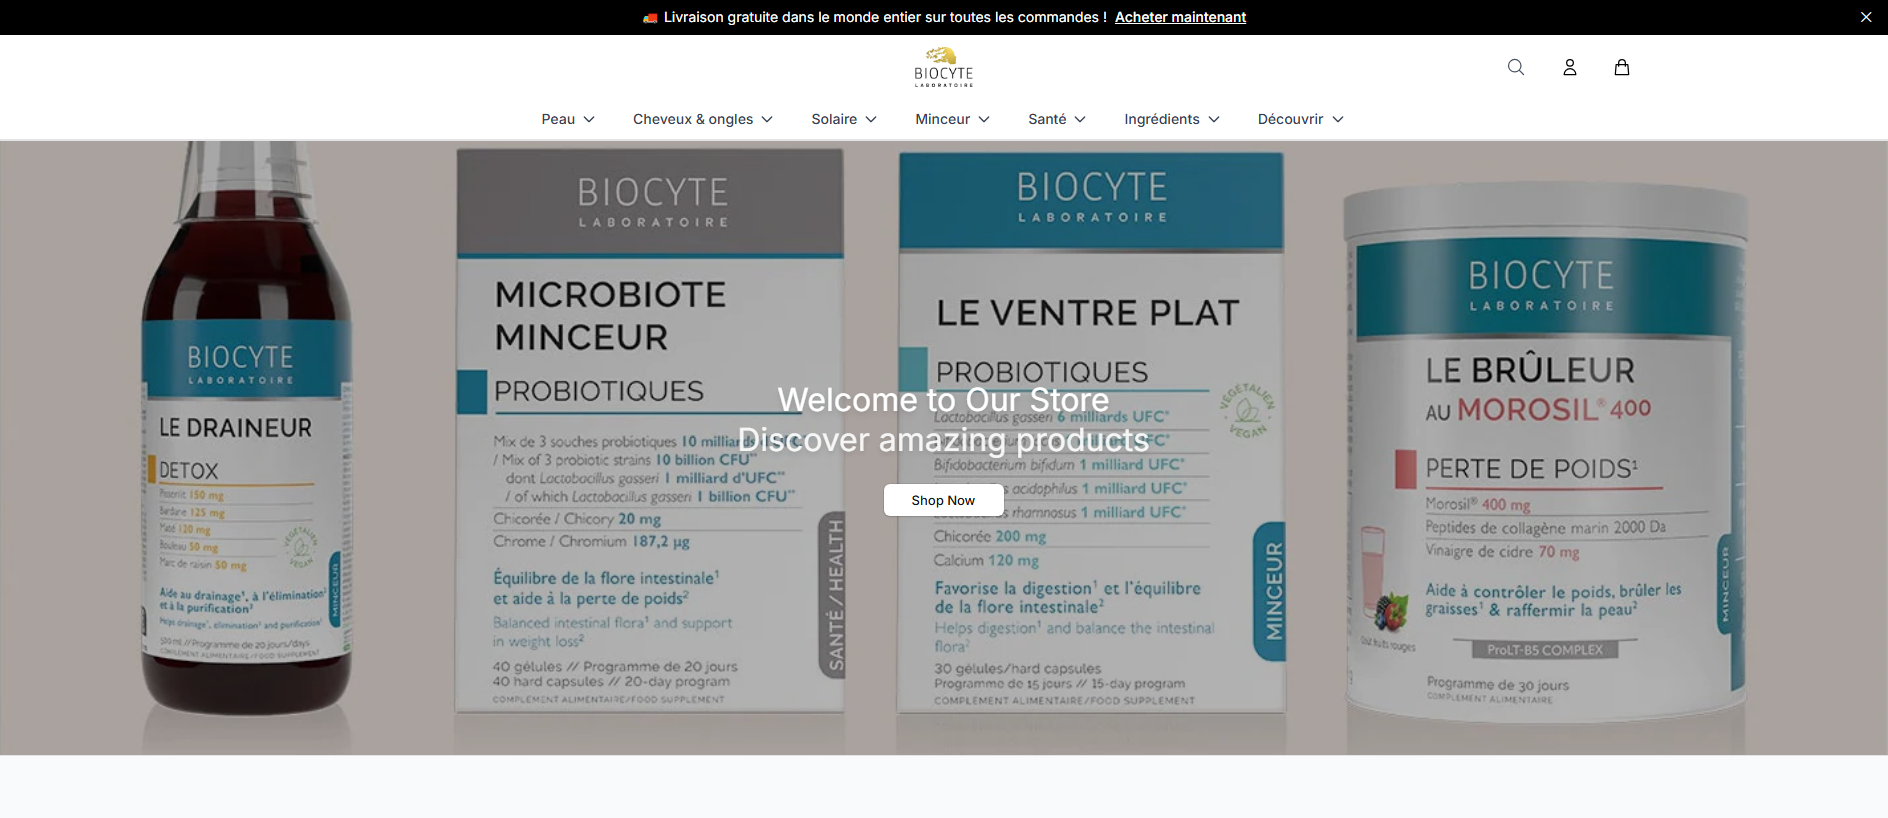
Task: Open the Découvrir menu item
Action: click(x=1290, y=119)
